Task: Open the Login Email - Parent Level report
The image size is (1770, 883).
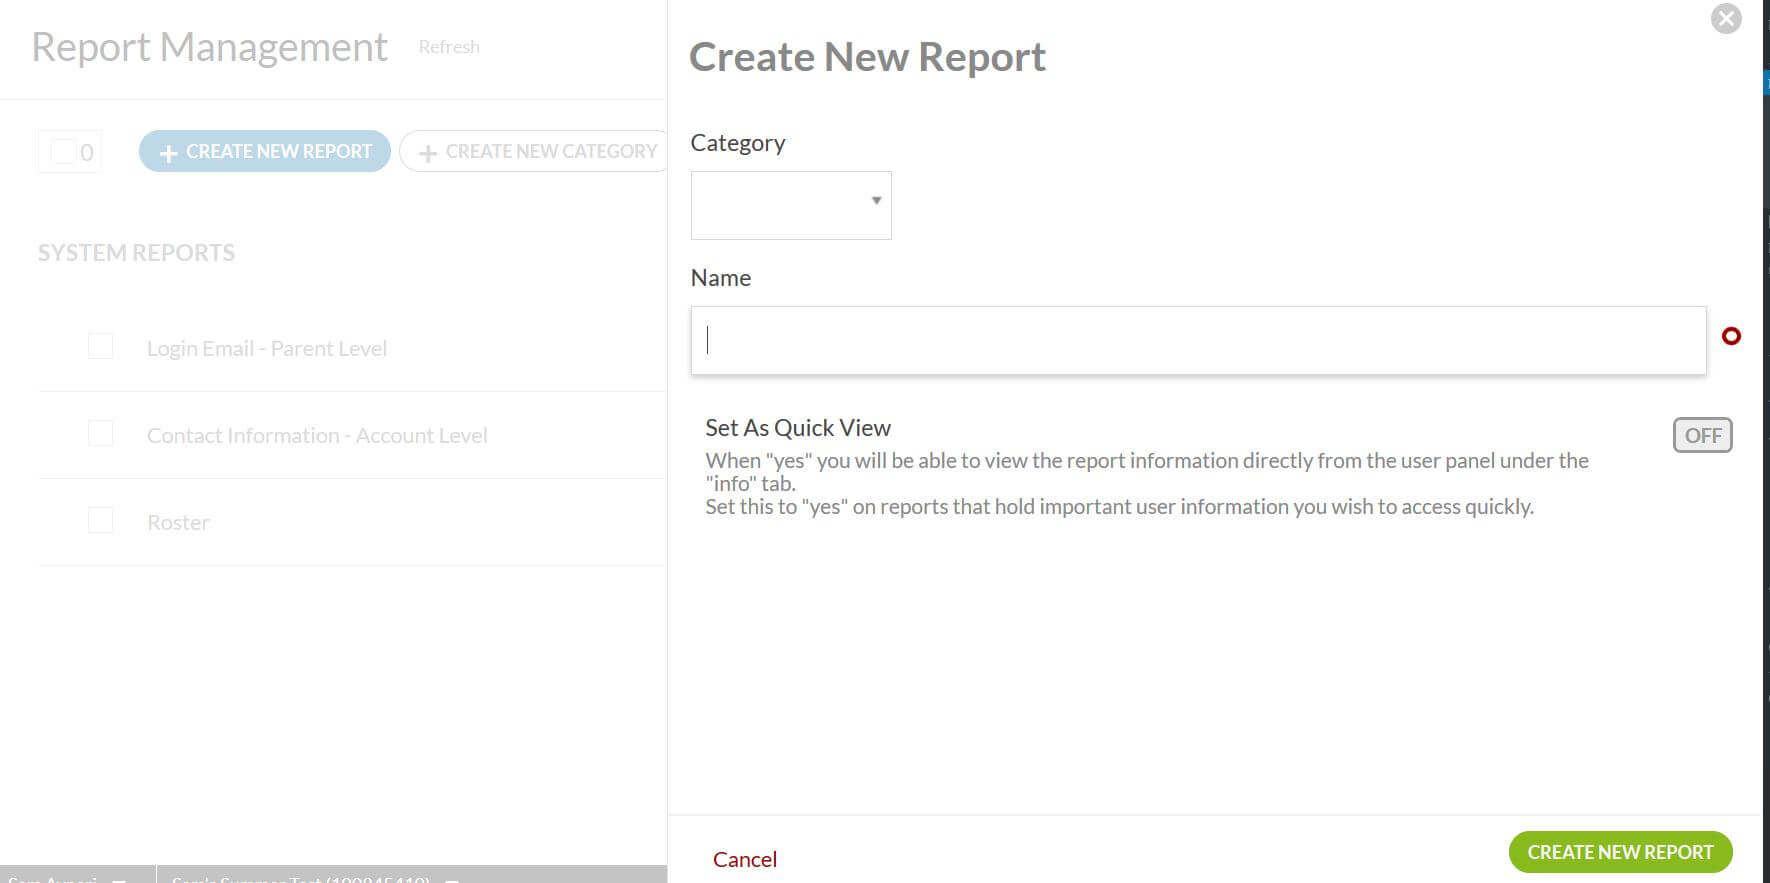Action: pyautogui.click(x=266, y=348)
